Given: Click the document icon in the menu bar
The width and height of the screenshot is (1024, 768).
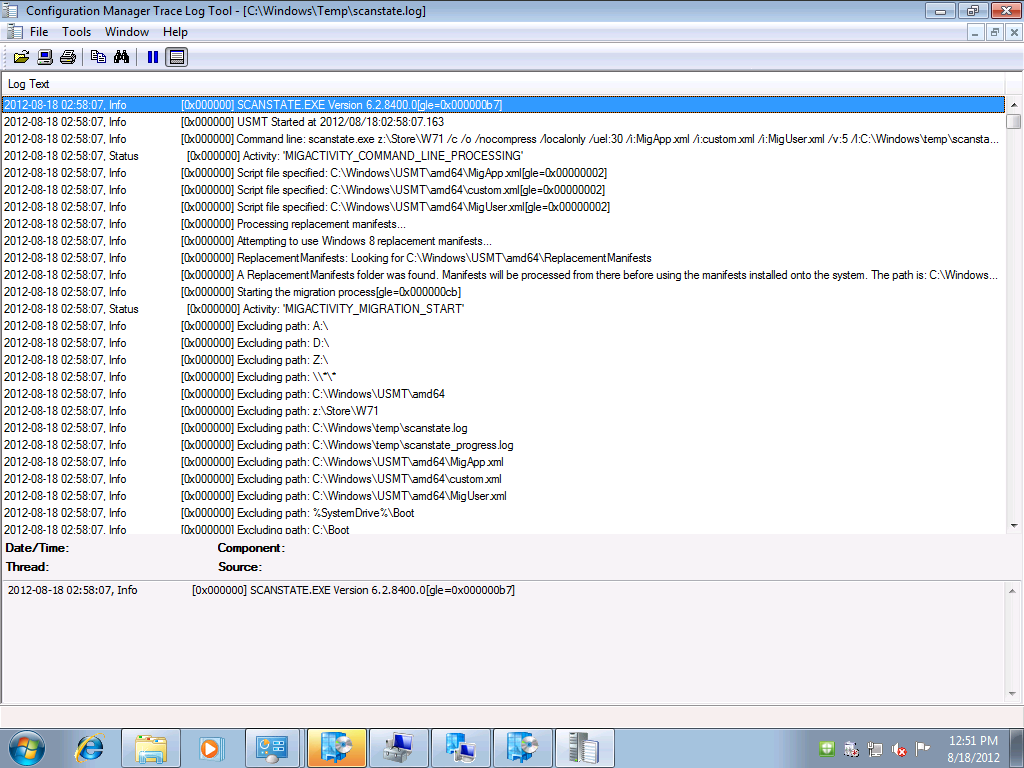Looking at the screenshot, I should (14, 31).
